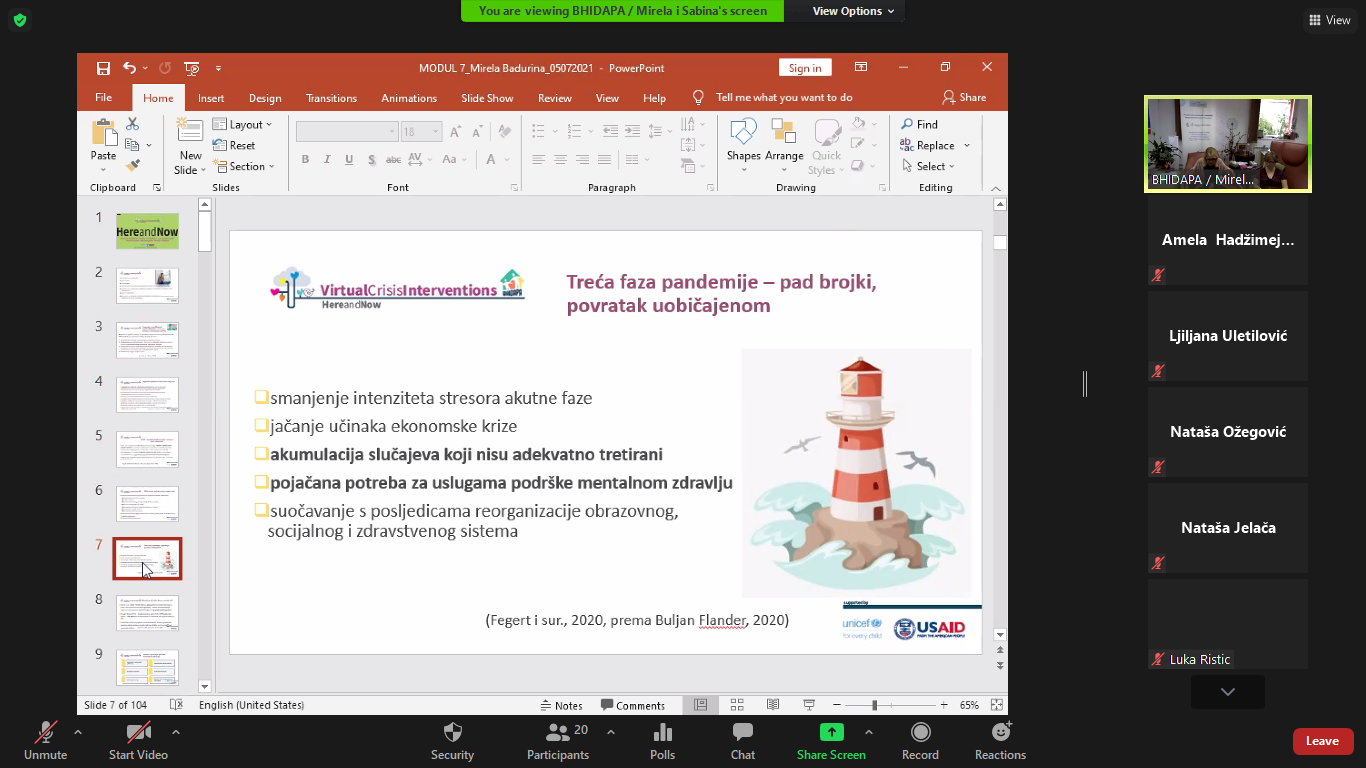Click the PowerPoint zoom slider

[x=874, y=705]
